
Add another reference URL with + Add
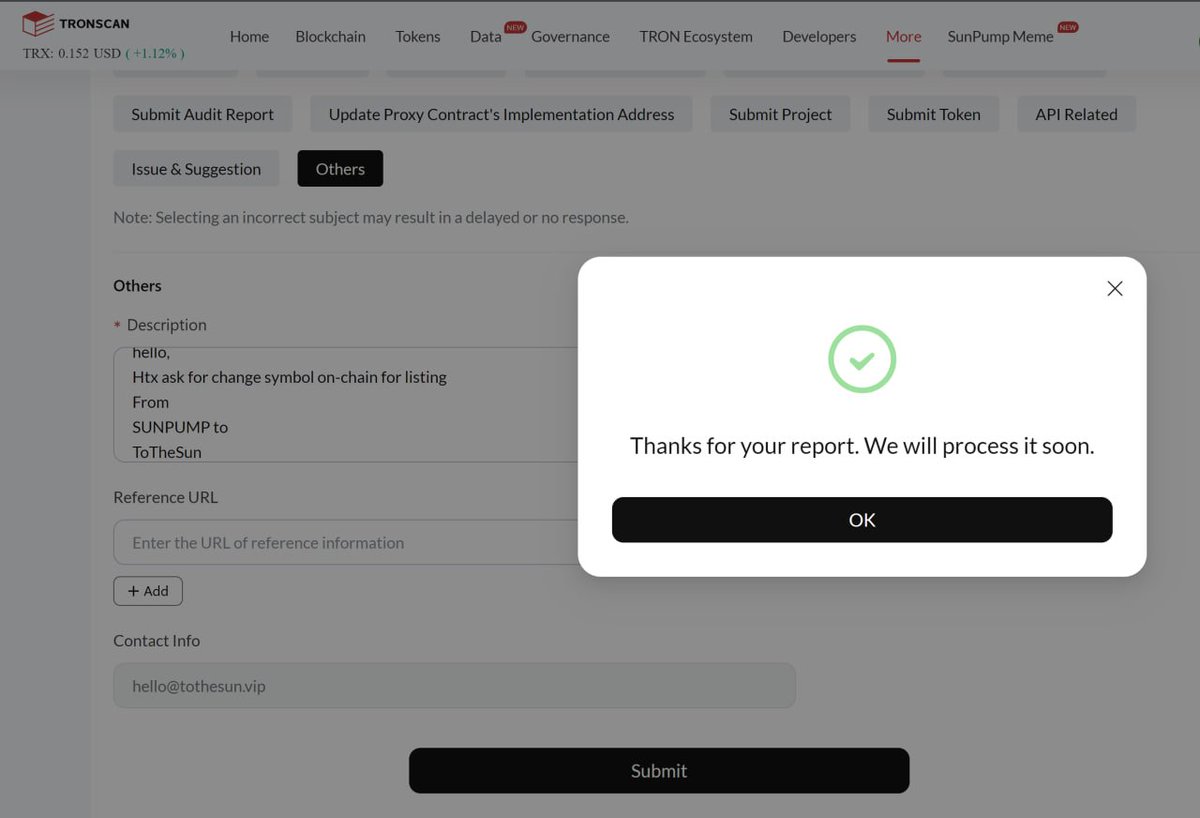[x=148, y=591]
